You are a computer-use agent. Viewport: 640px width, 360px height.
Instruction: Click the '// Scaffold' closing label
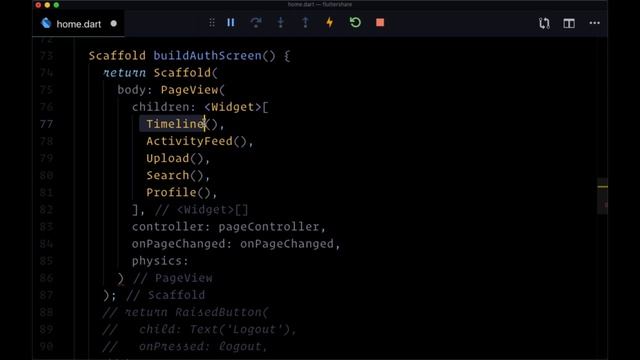pos(166,295)
